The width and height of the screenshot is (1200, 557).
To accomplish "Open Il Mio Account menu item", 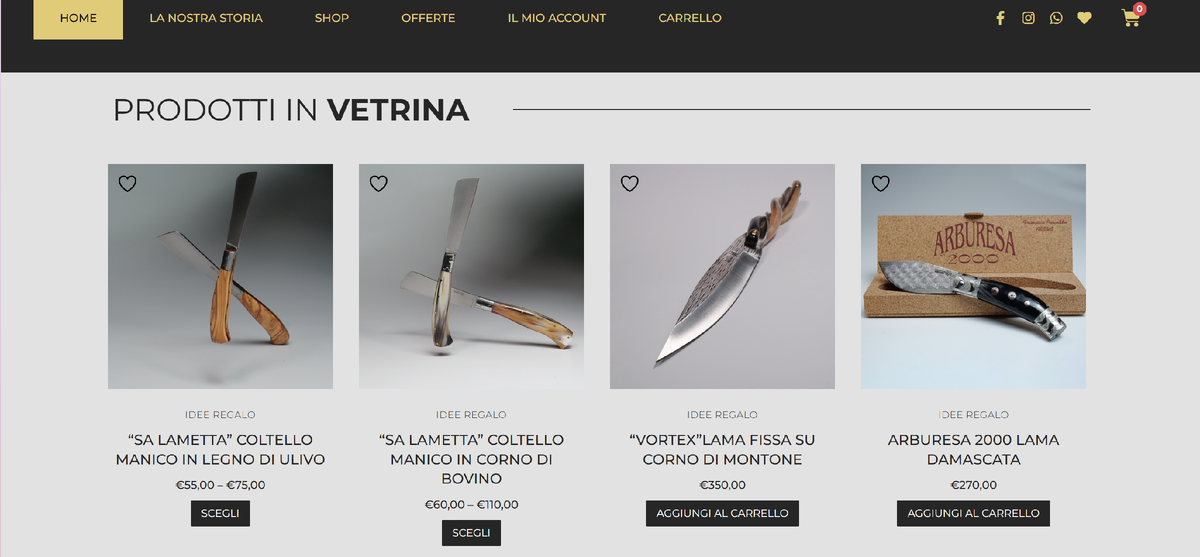I will click(x=557, y=18).
